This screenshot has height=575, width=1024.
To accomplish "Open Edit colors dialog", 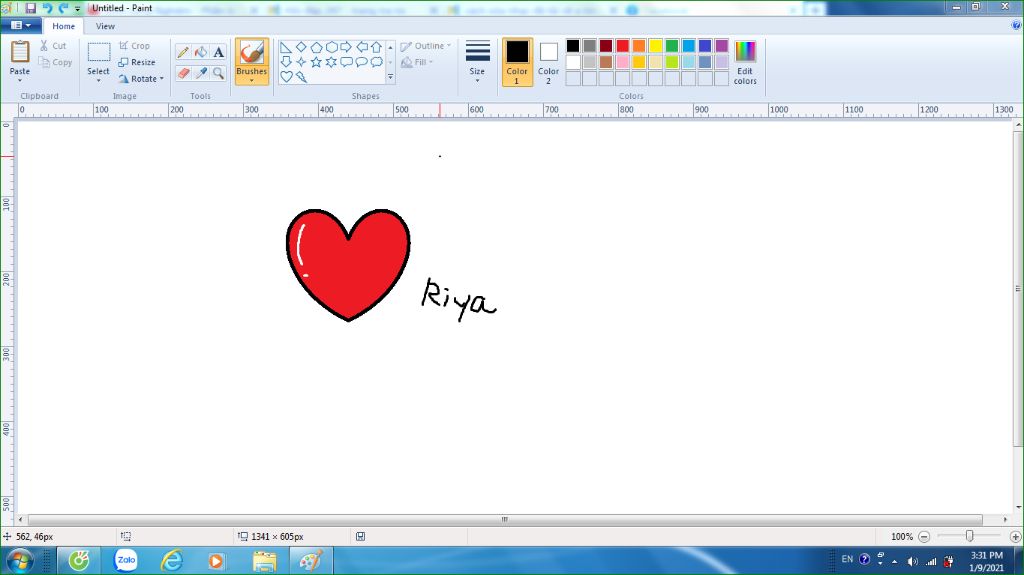I will pyautogui.click(x=744, y=62).
